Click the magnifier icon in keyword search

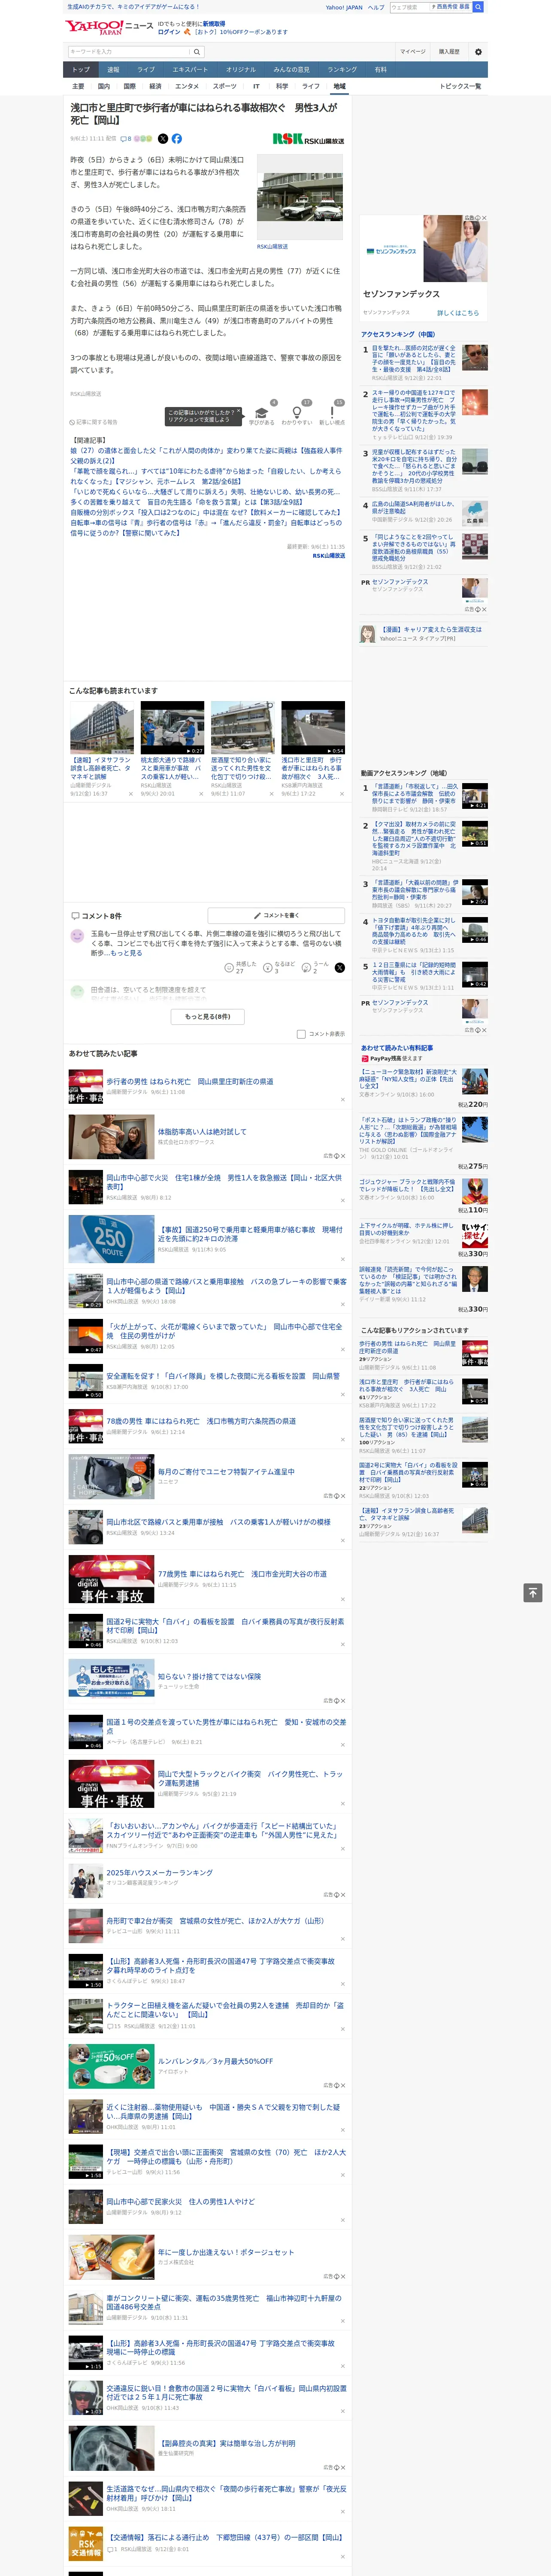click(197, 52)
